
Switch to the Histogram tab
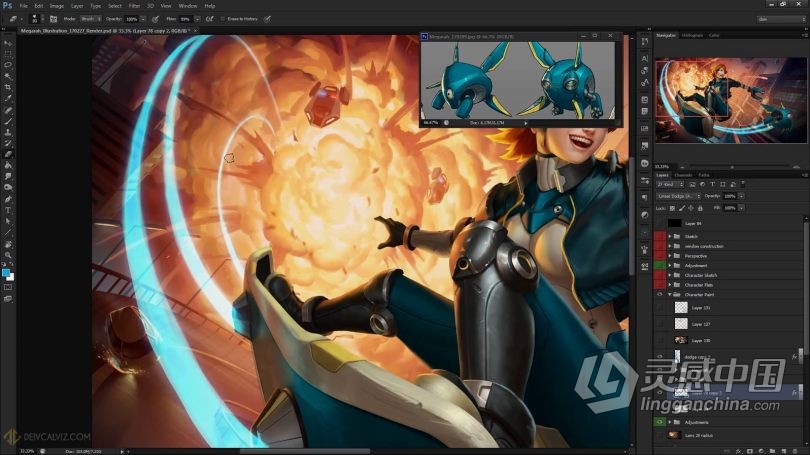(x=692, y=35)
